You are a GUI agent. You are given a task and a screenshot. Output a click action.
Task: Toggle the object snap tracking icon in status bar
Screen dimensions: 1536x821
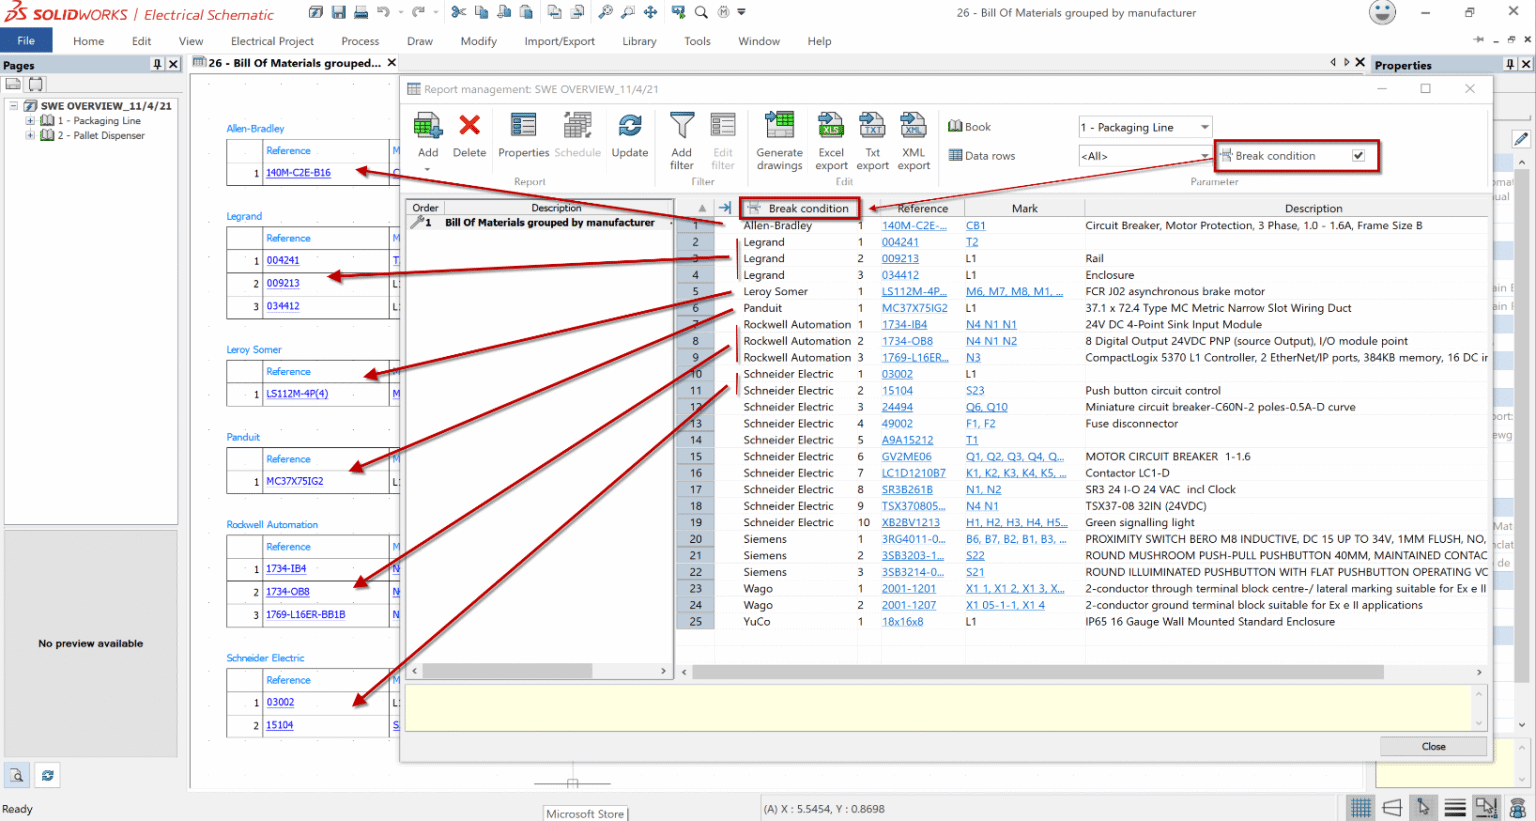[1487, 807]
